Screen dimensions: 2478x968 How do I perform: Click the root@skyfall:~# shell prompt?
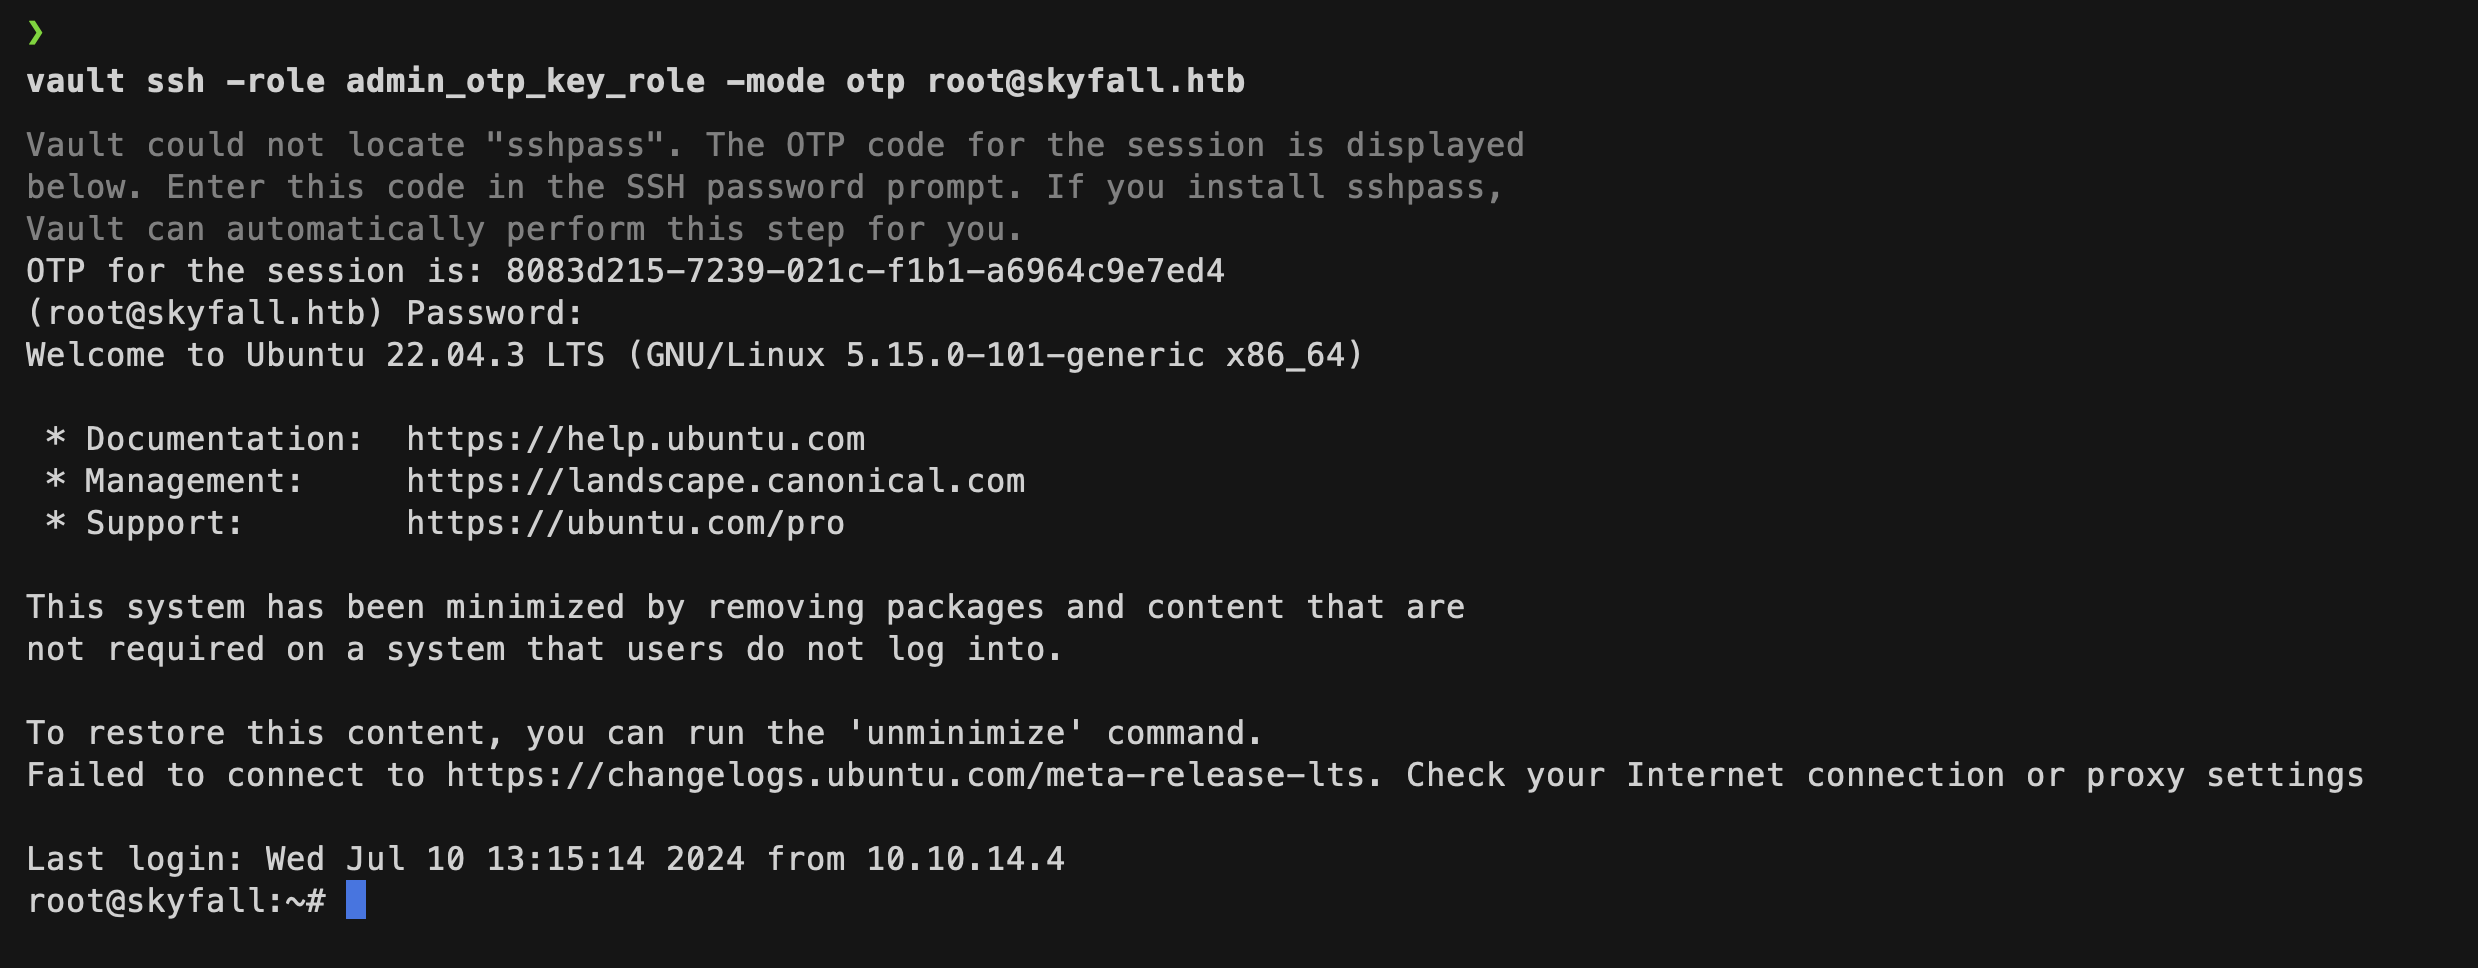[x=176, y=901]
